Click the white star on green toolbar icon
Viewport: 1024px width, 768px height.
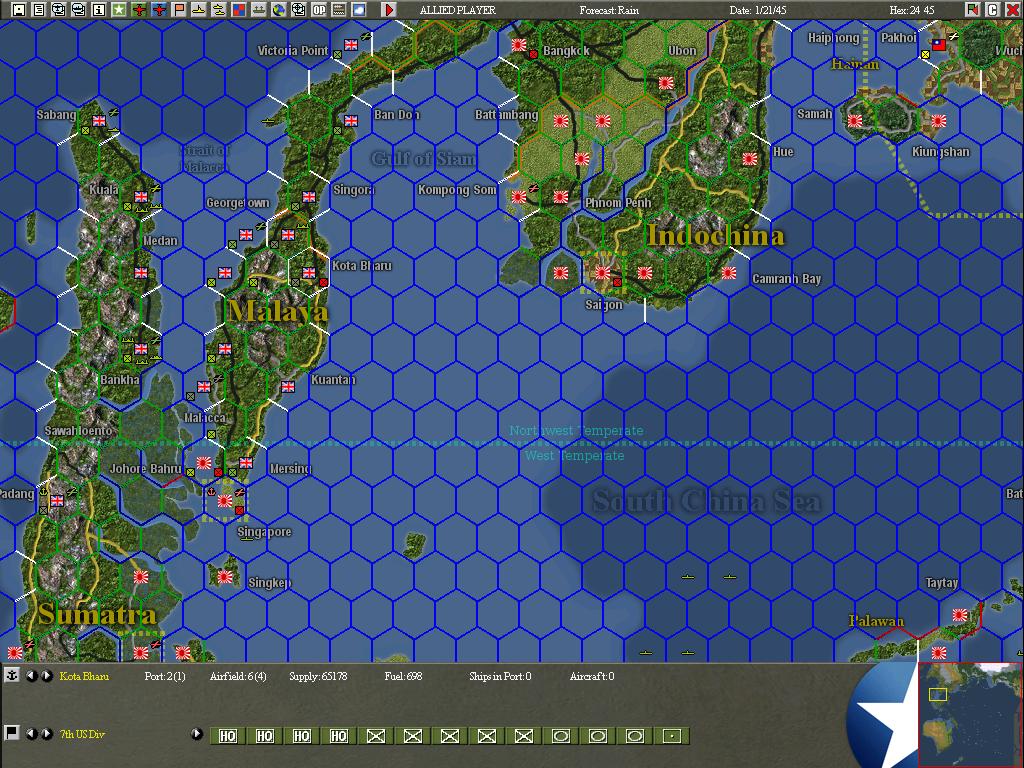point(119,9)
